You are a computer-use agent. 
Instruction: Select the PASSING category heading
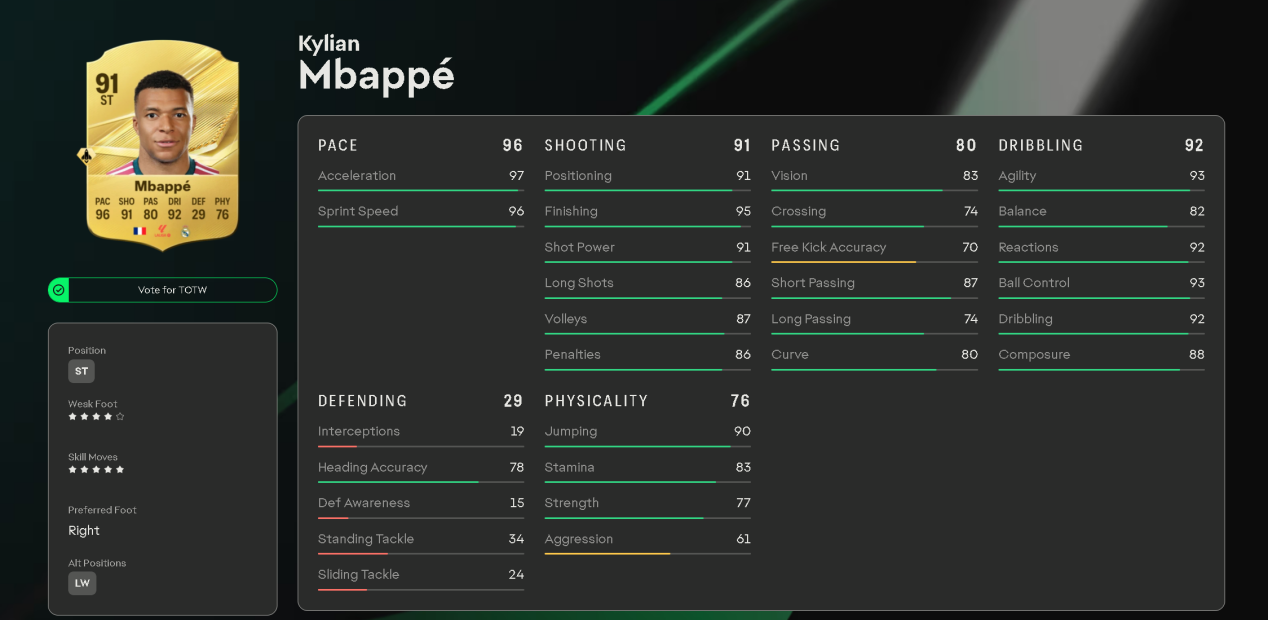(x=806, y=145)
